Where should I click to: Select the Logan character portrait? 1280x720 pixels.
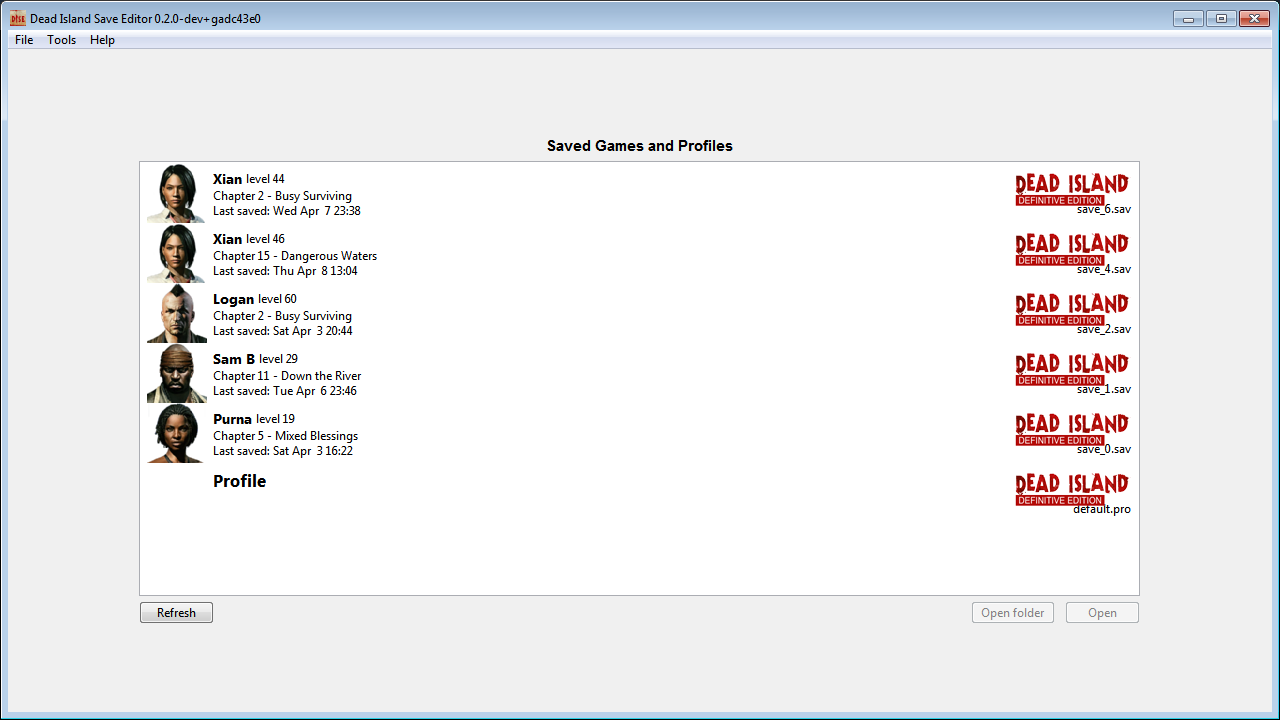tap(177, 313)
